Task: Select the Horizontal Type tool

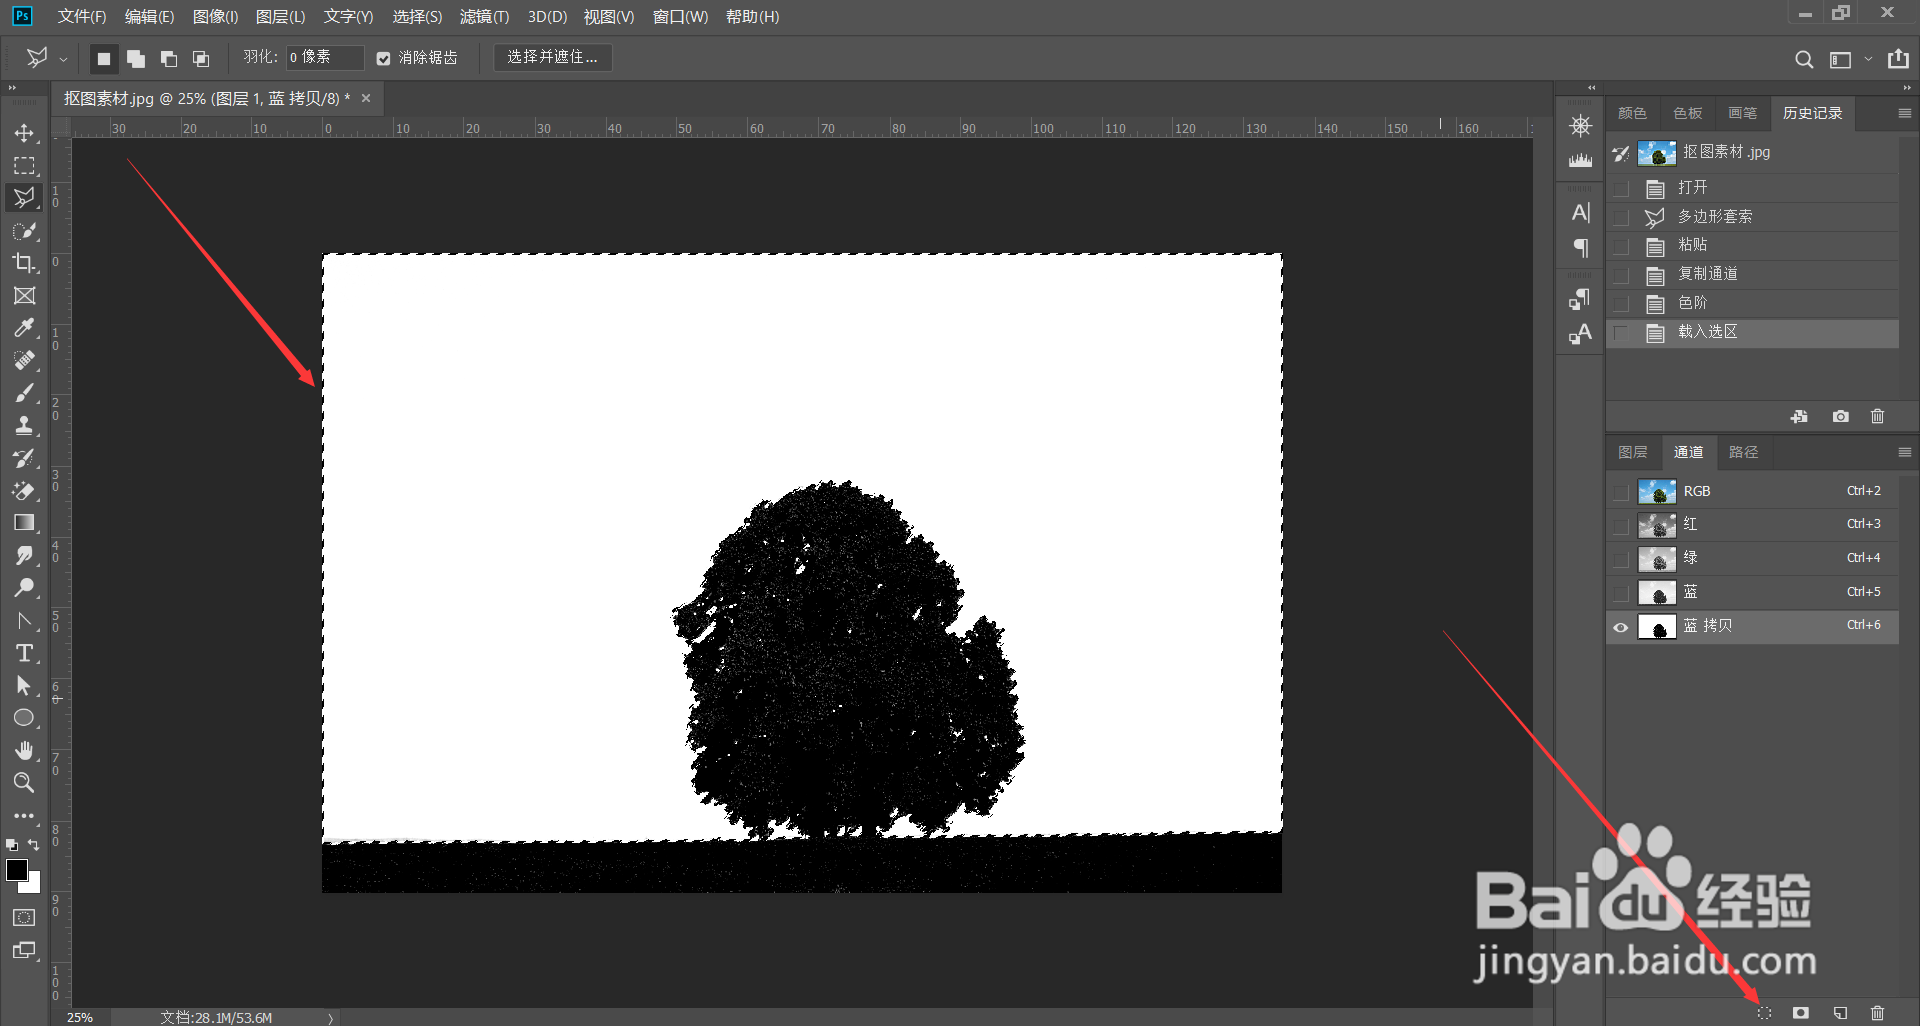Action: pos(24,653)
